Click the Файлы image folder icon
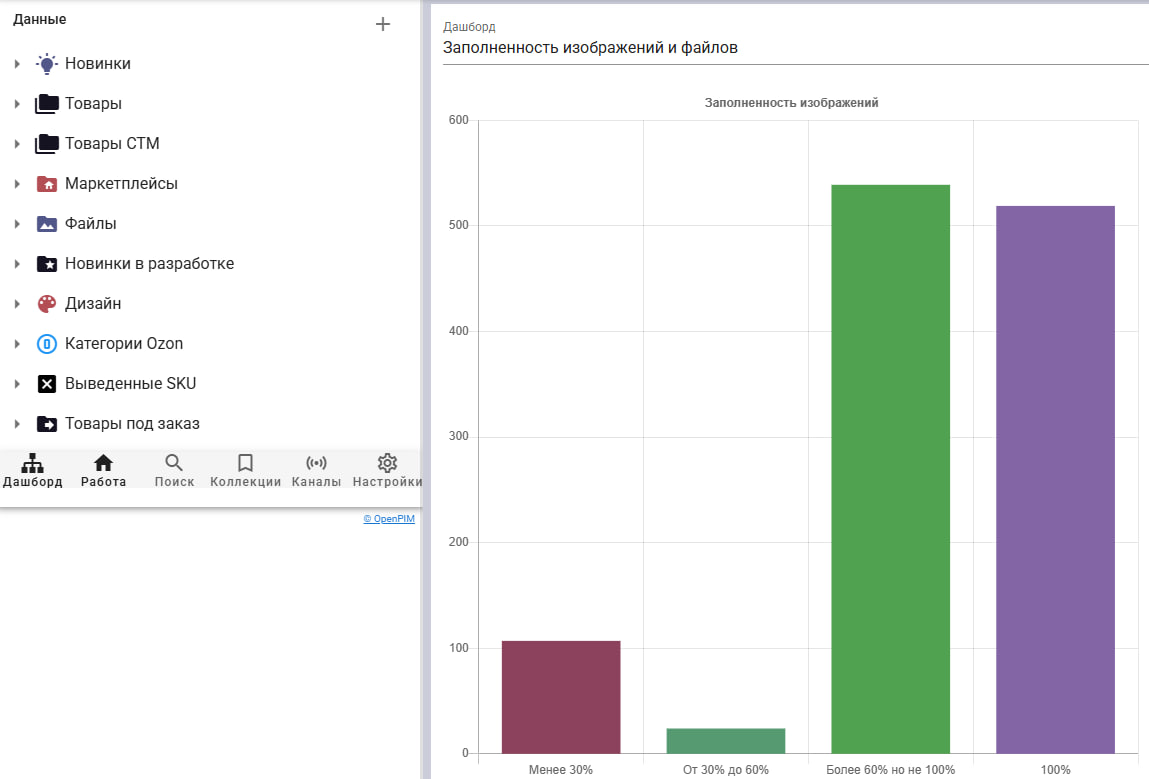Screen dimensions: 1149x779 tap(46, 224)
